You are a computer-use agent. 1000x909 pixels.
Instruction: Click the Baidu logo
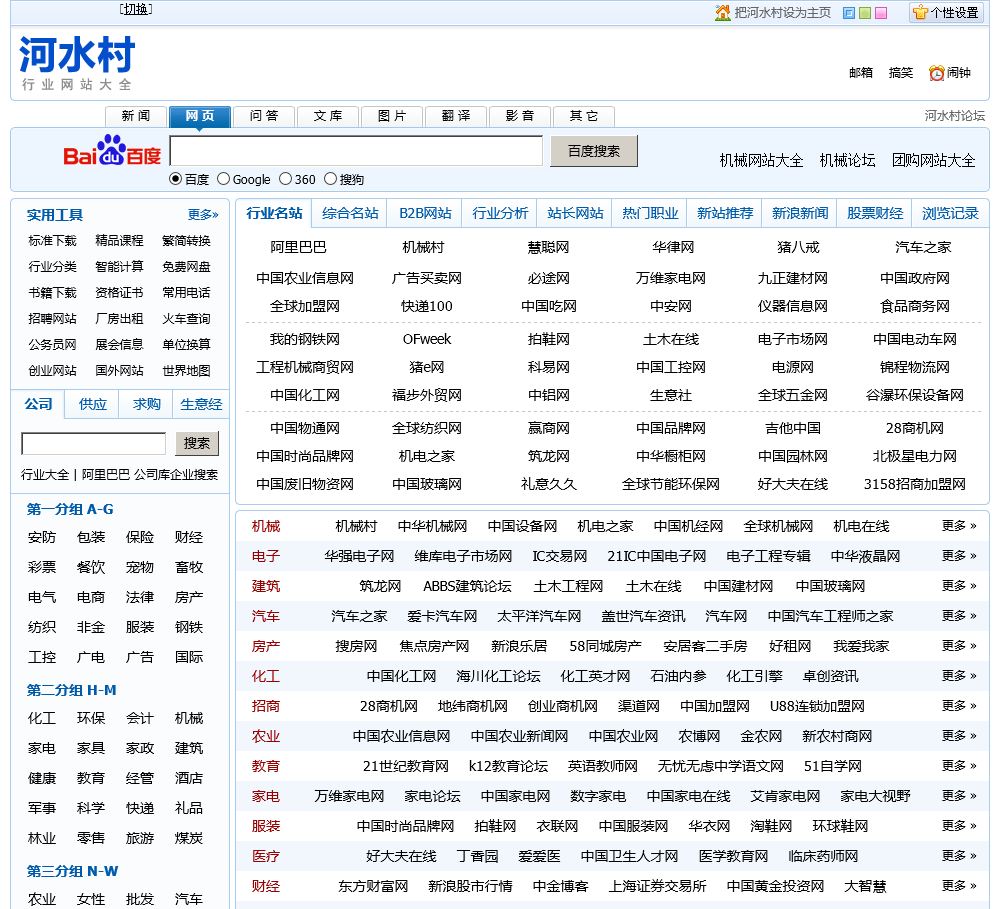(x=112, y=151)
